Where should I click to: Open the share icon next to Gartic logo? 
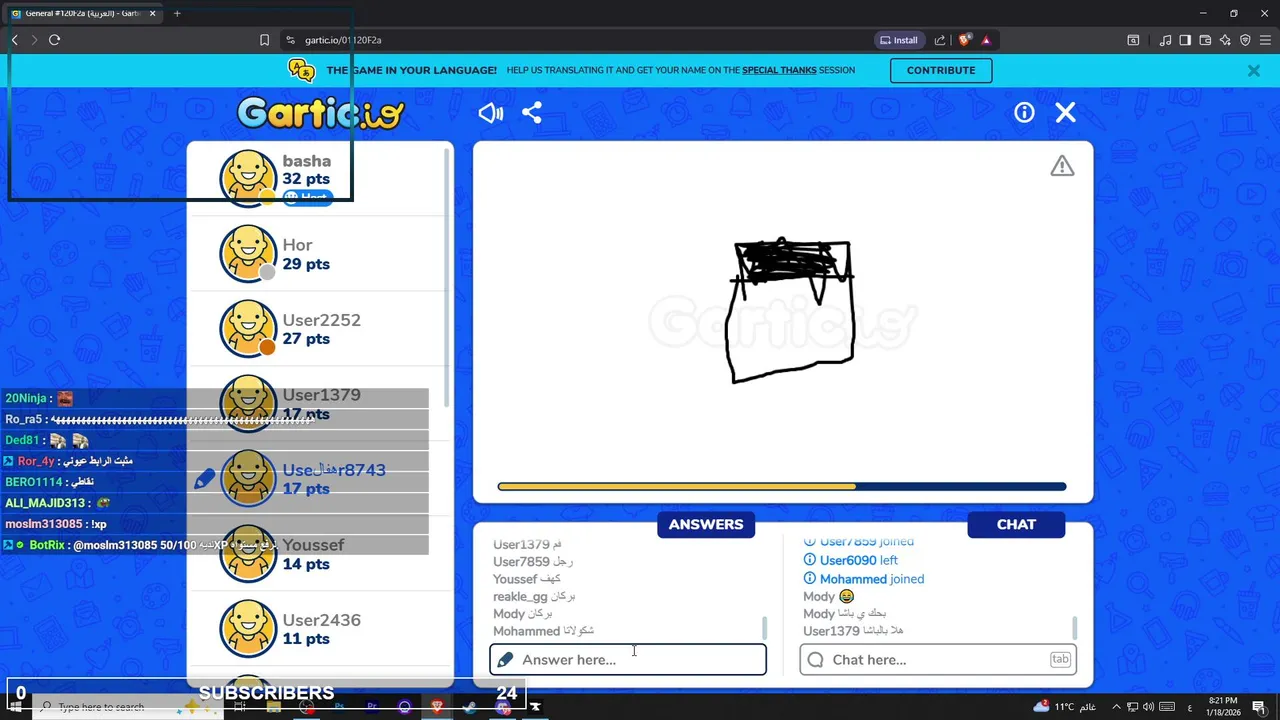point(532,113)
